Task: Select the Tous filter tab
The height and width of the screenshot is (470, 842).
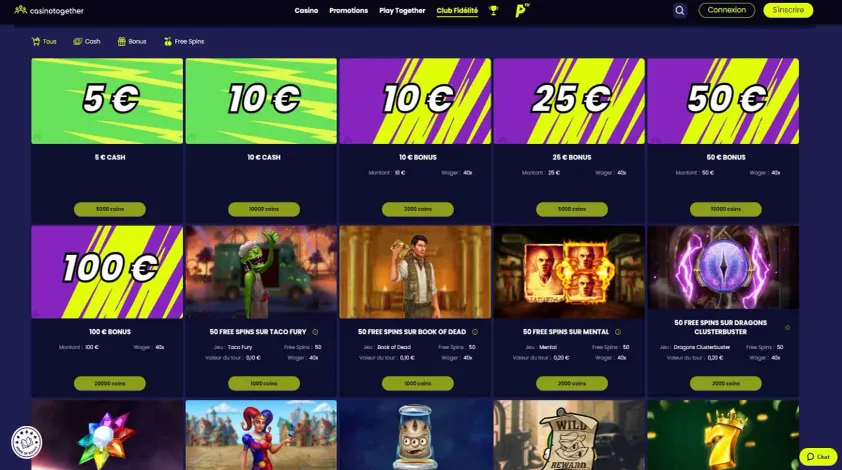Action: 44,41
